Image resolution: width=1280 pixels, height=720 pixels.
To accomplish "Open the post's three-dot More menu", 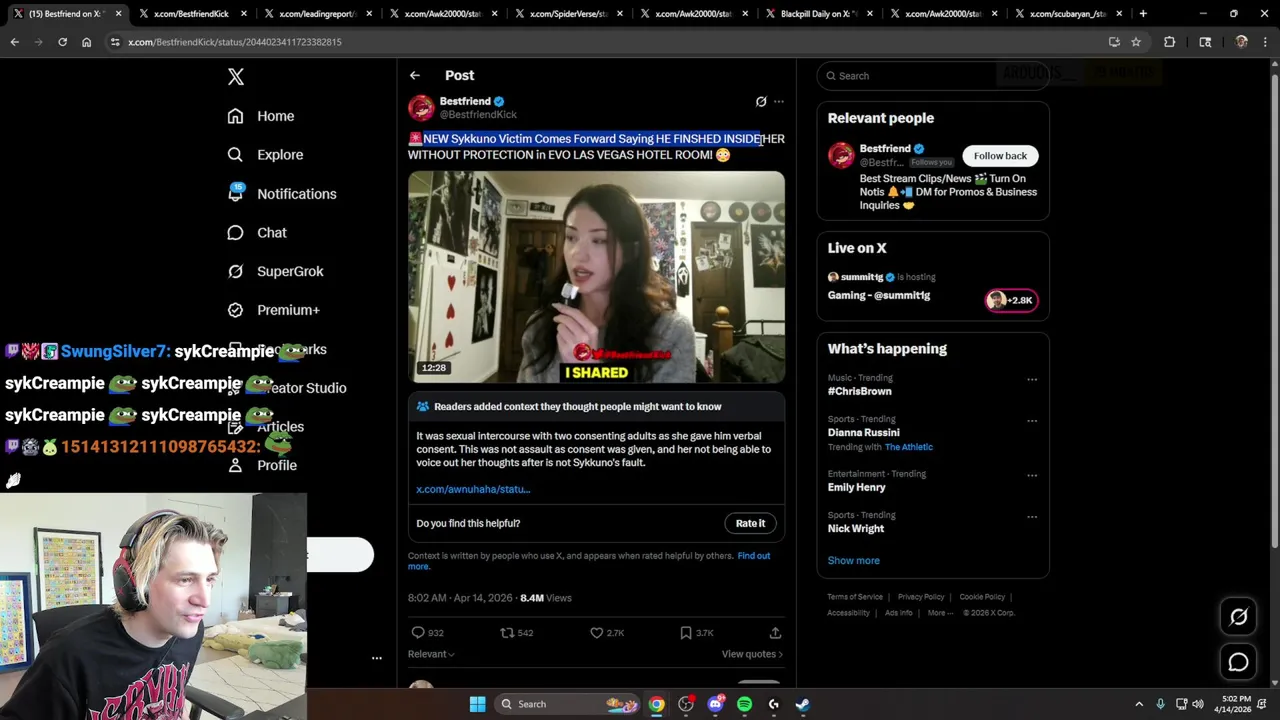I will (779, 101).
